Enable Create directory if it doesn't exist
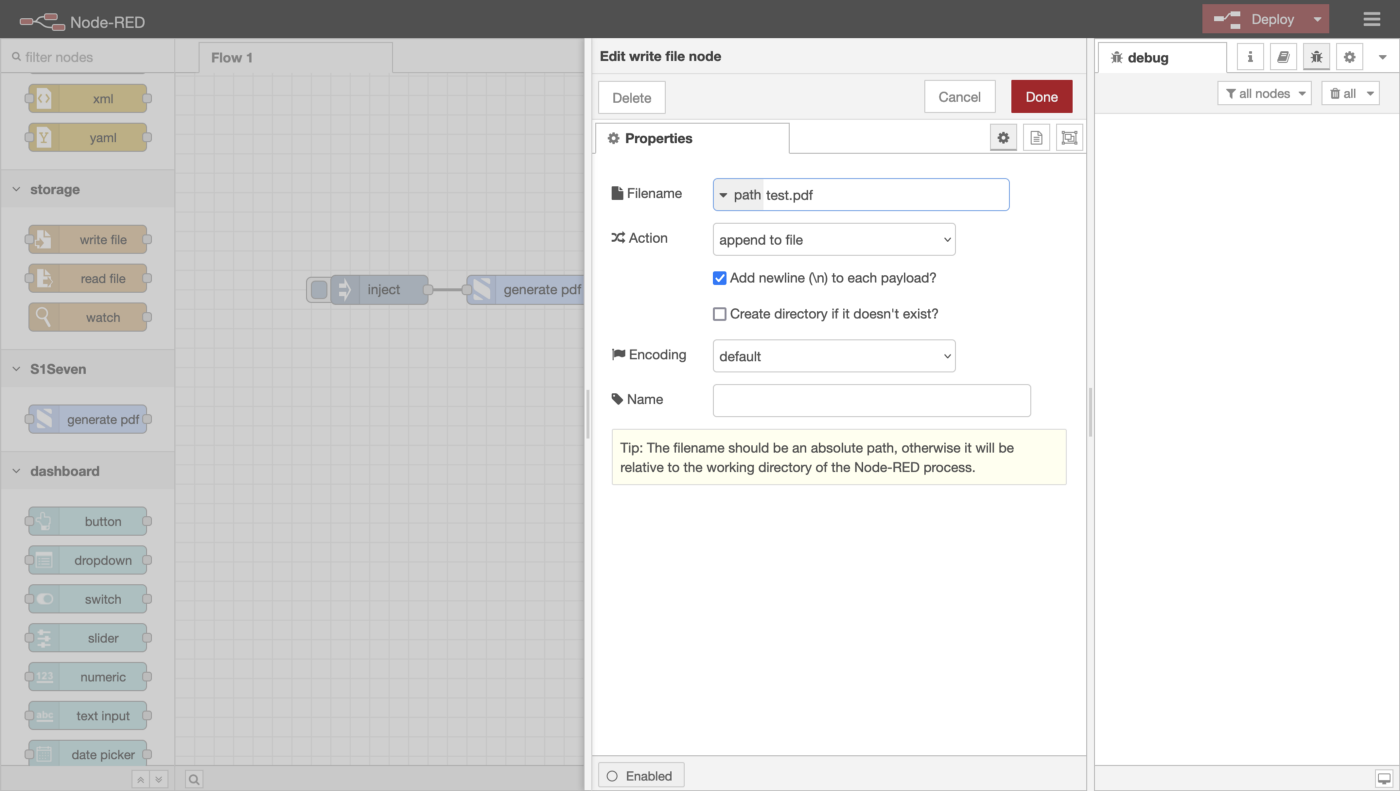 (719, 314)
